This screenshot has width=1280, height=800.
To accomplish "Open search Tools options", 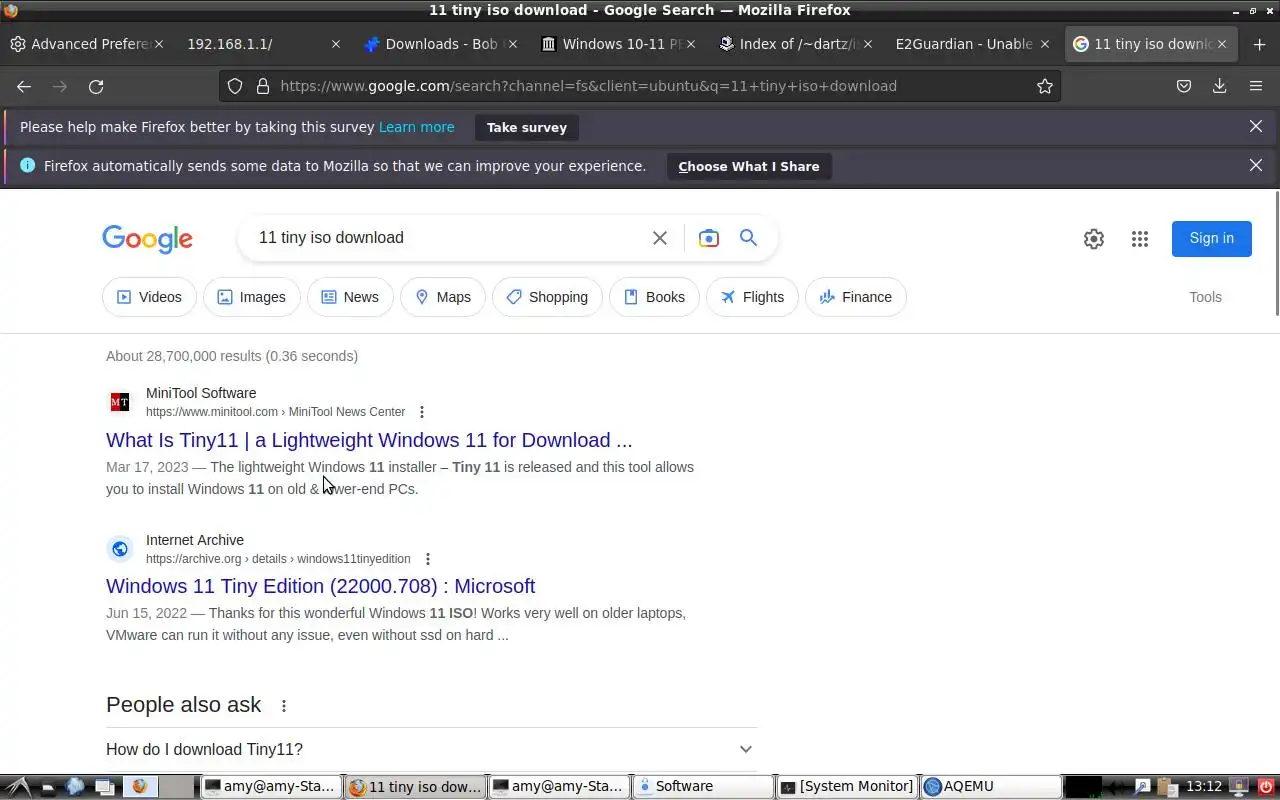I will click(x=1205, y=297).
